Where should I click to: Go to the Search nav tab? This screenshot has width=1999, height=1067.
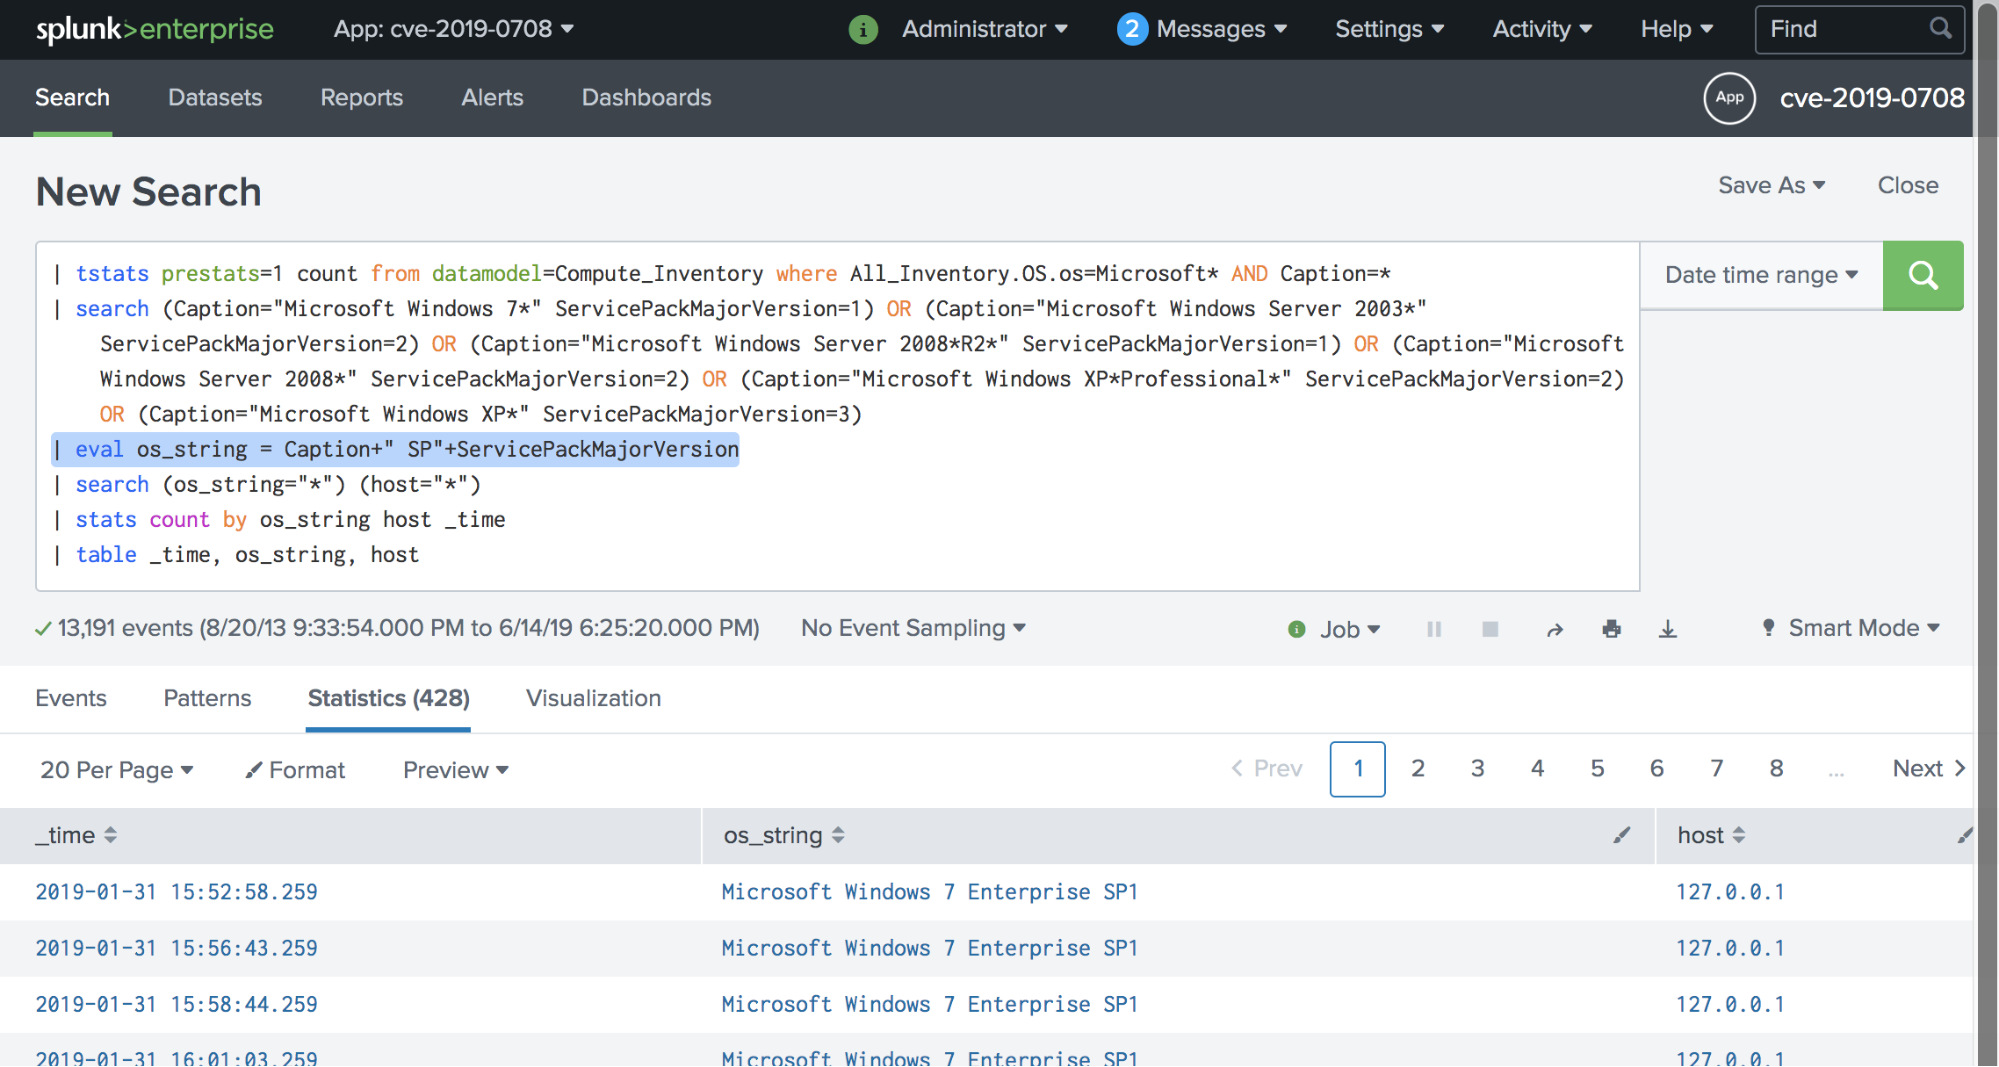click(72, 98)
